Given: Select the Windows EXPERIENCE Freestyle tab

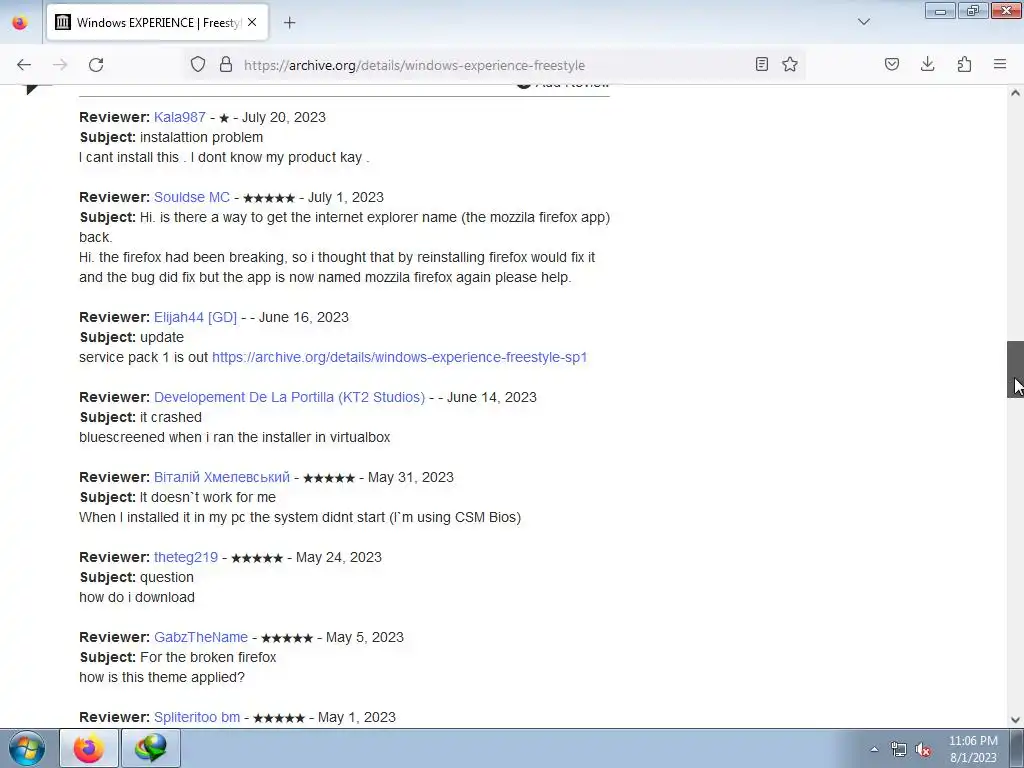Looking at the screenshot, I should pyautogui.click(x=157, y=23).
